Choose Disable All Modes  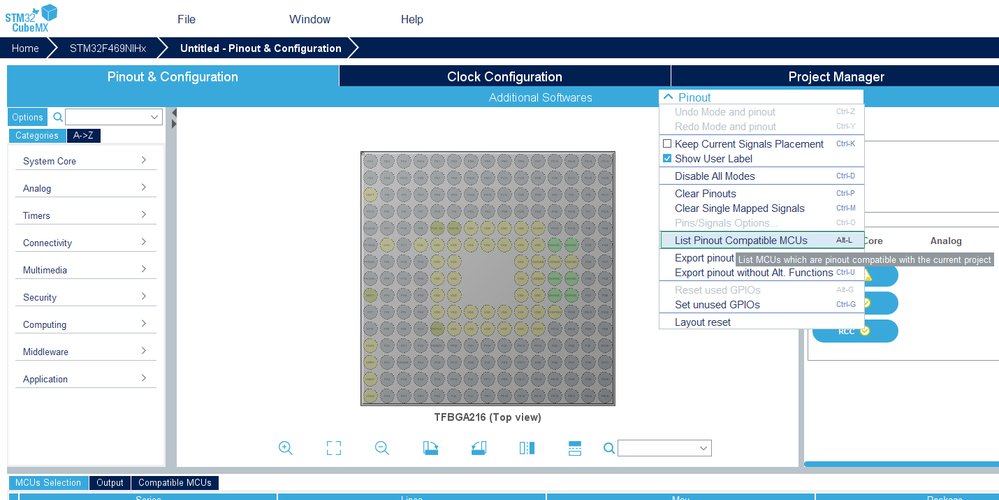pos(761,176)
